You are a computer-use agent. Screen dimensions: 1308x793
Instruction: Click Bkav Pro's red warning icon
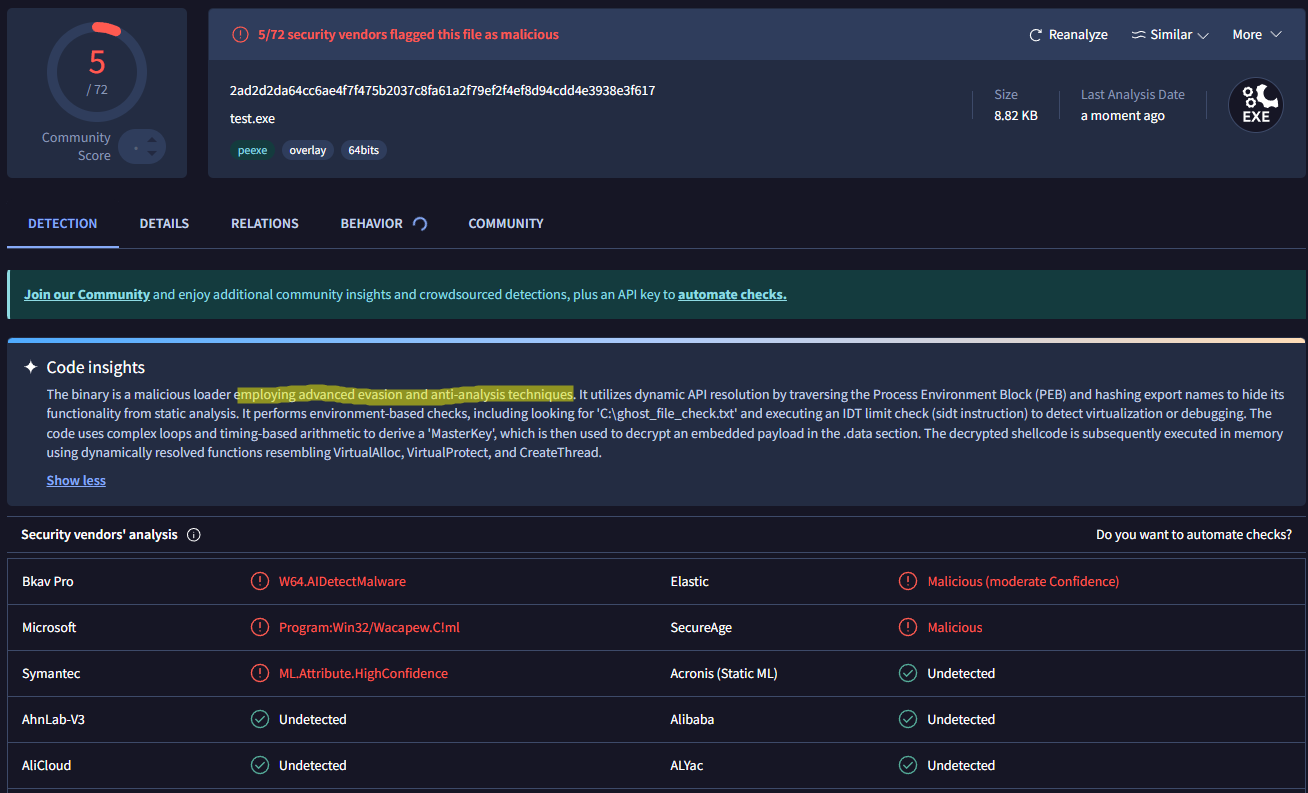[x=260, y=581]
